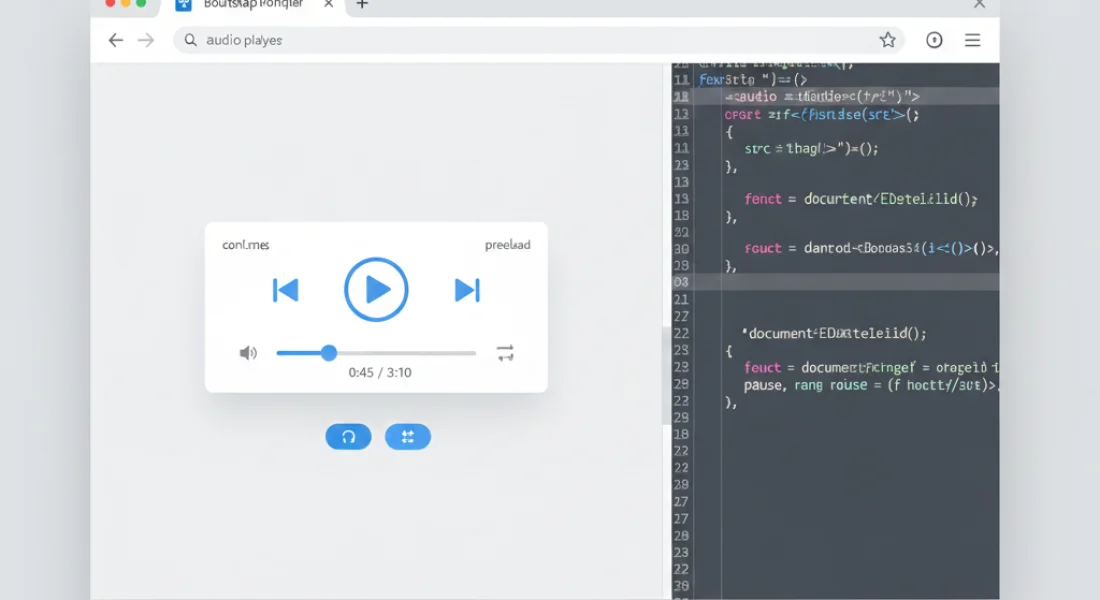The height and width of the screenshot is (600, 1100).
Task: Click the blue equalizer settings button
Action: (x=408, y=437)
